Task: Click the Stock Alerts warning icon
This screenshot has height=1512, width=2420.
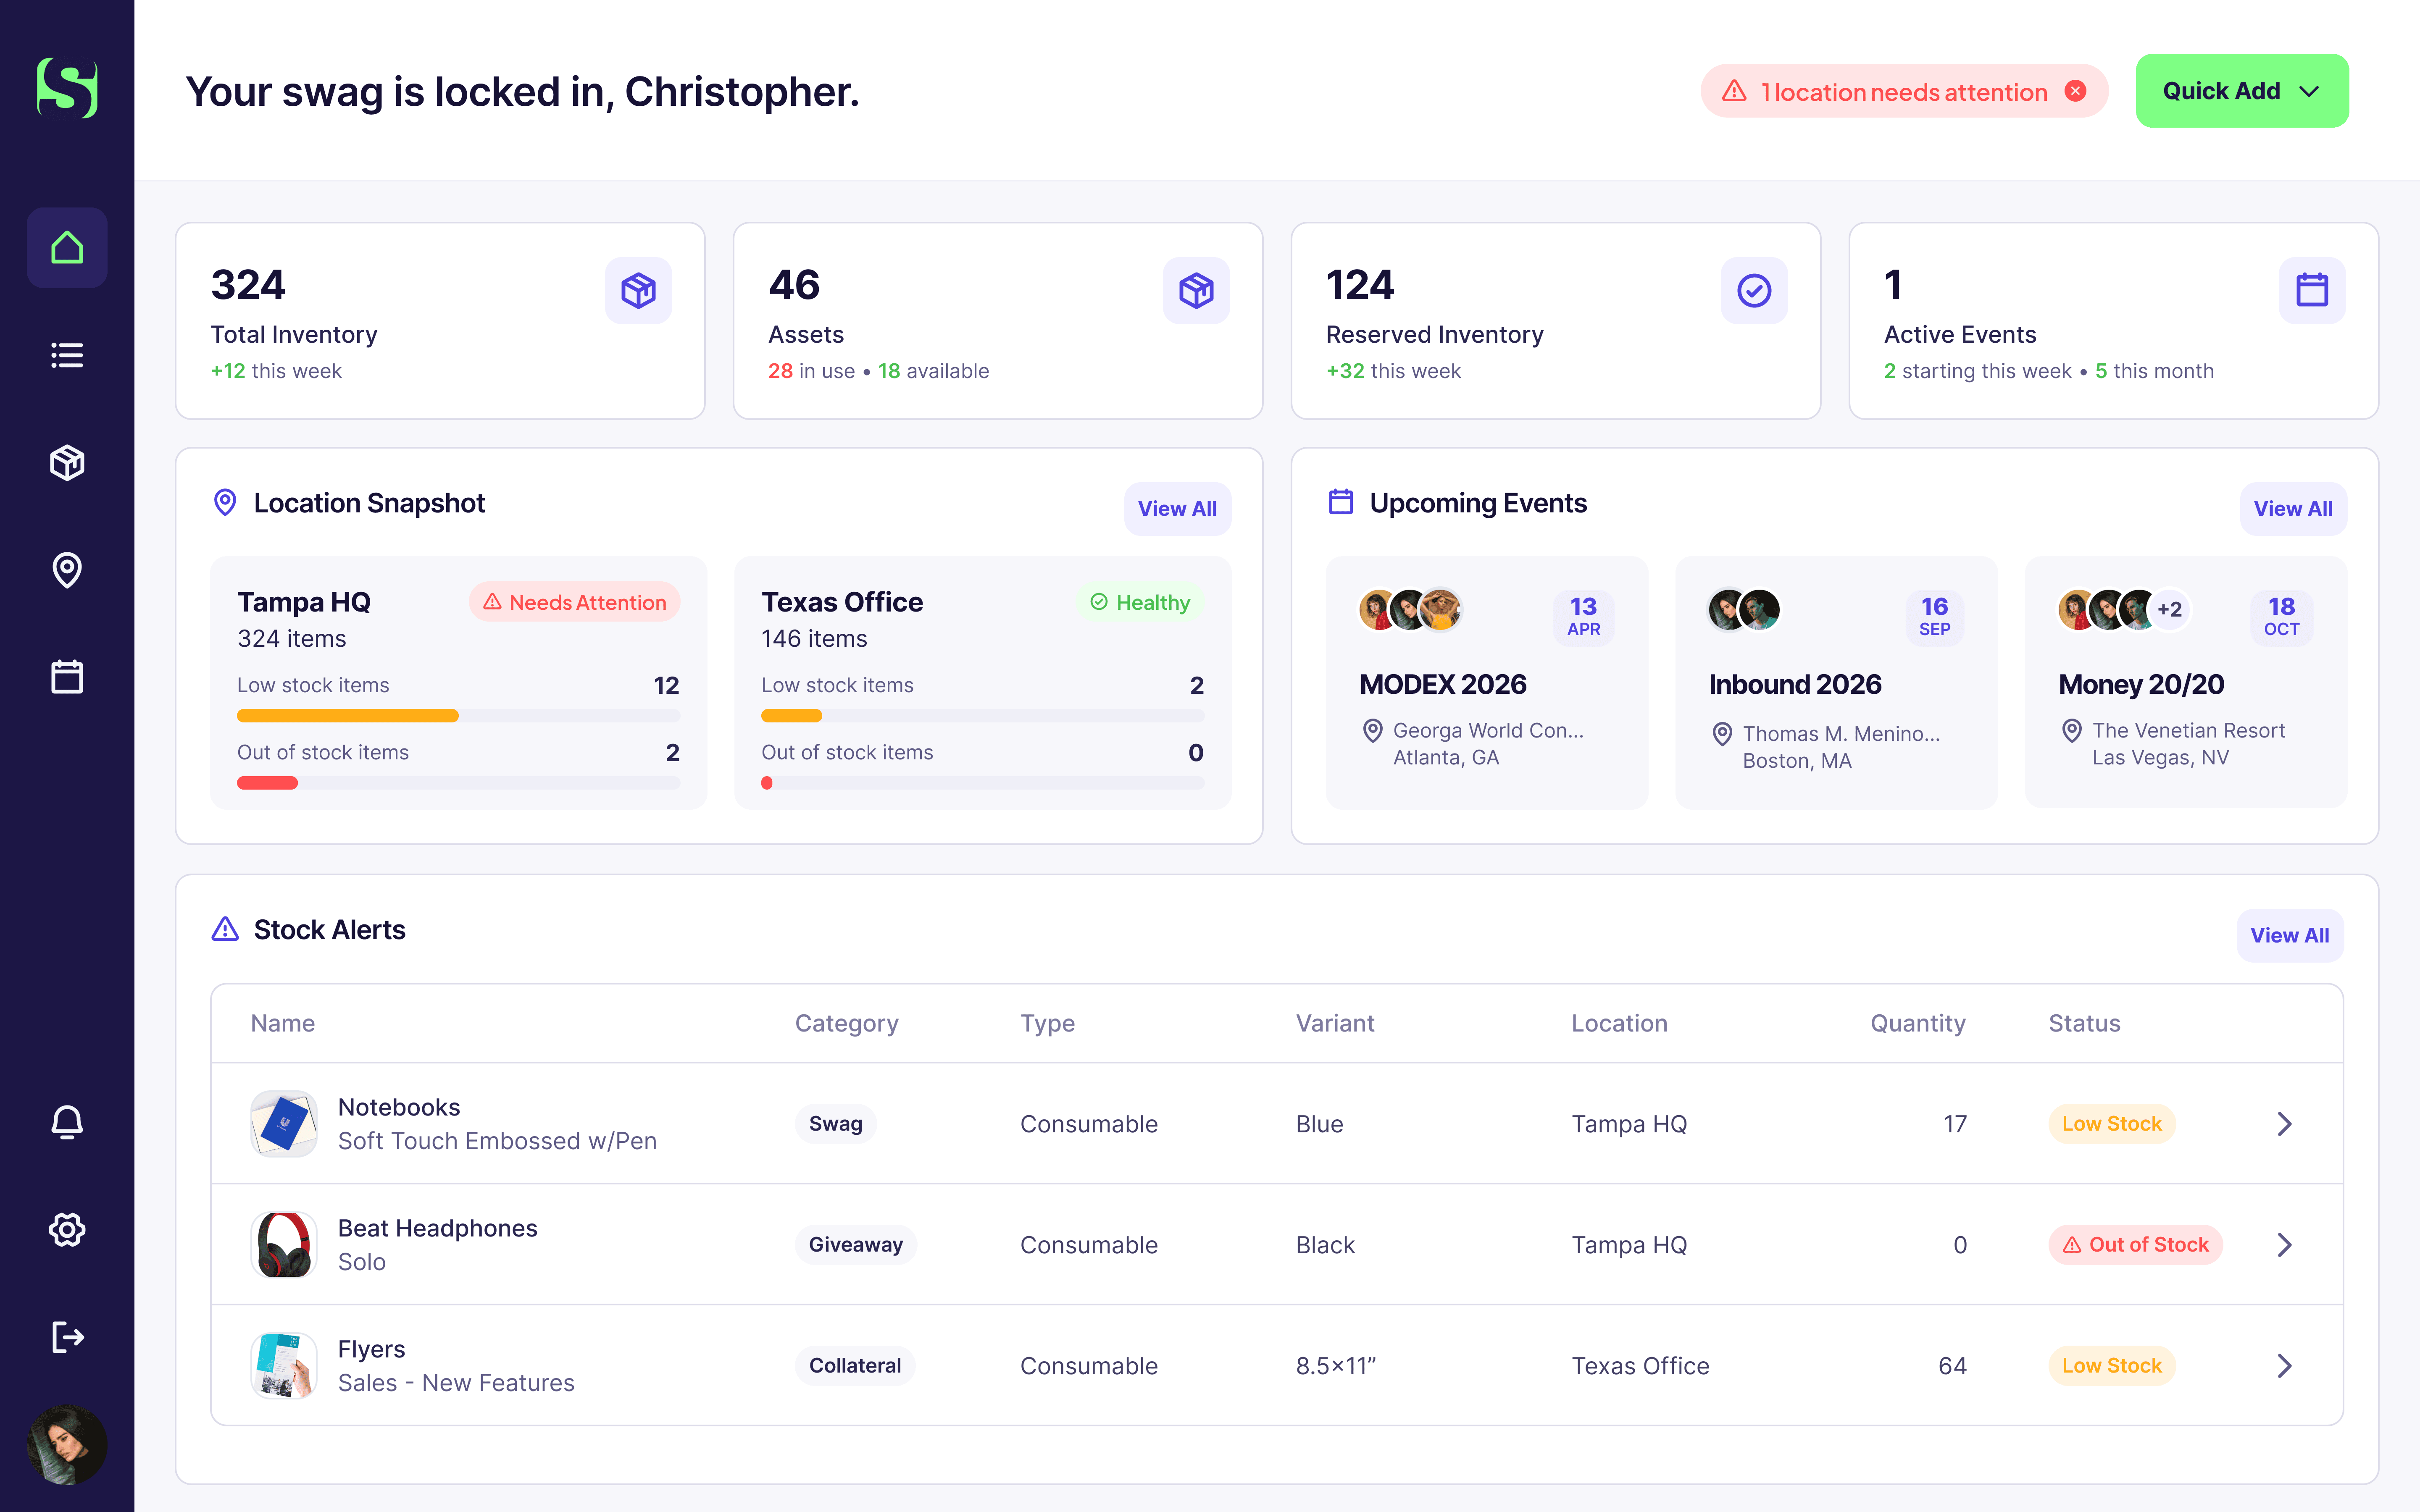Action: [x=225, y=929]
